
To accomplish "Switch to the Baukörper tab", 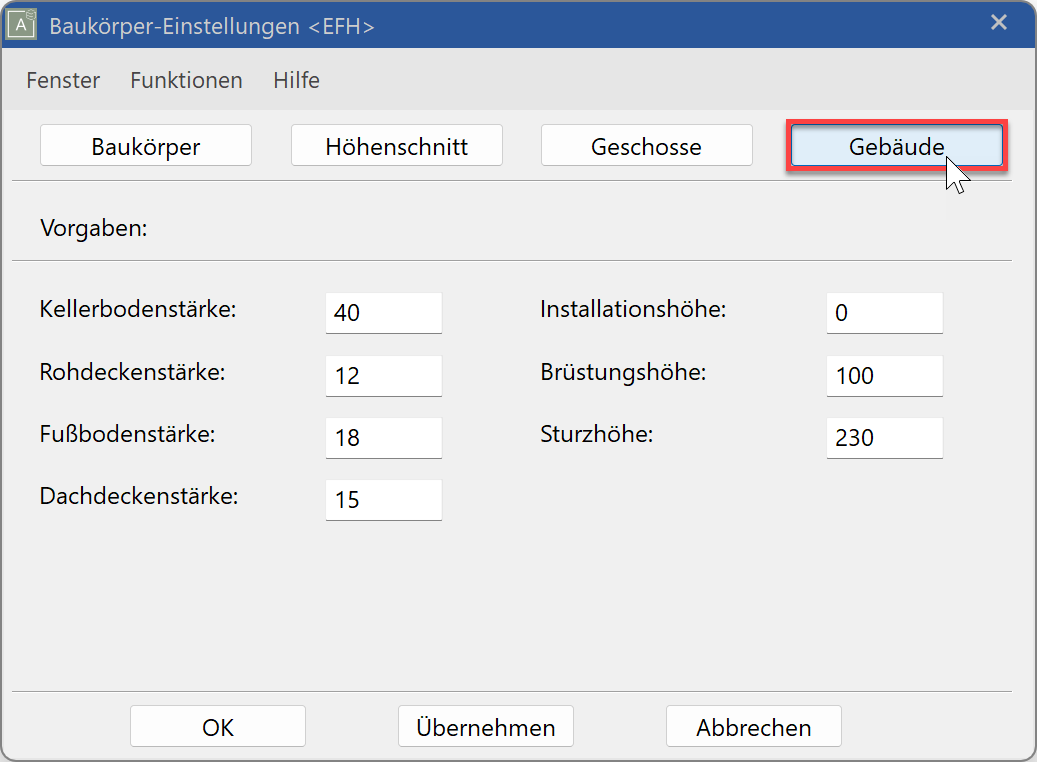I will click(145, 144).
